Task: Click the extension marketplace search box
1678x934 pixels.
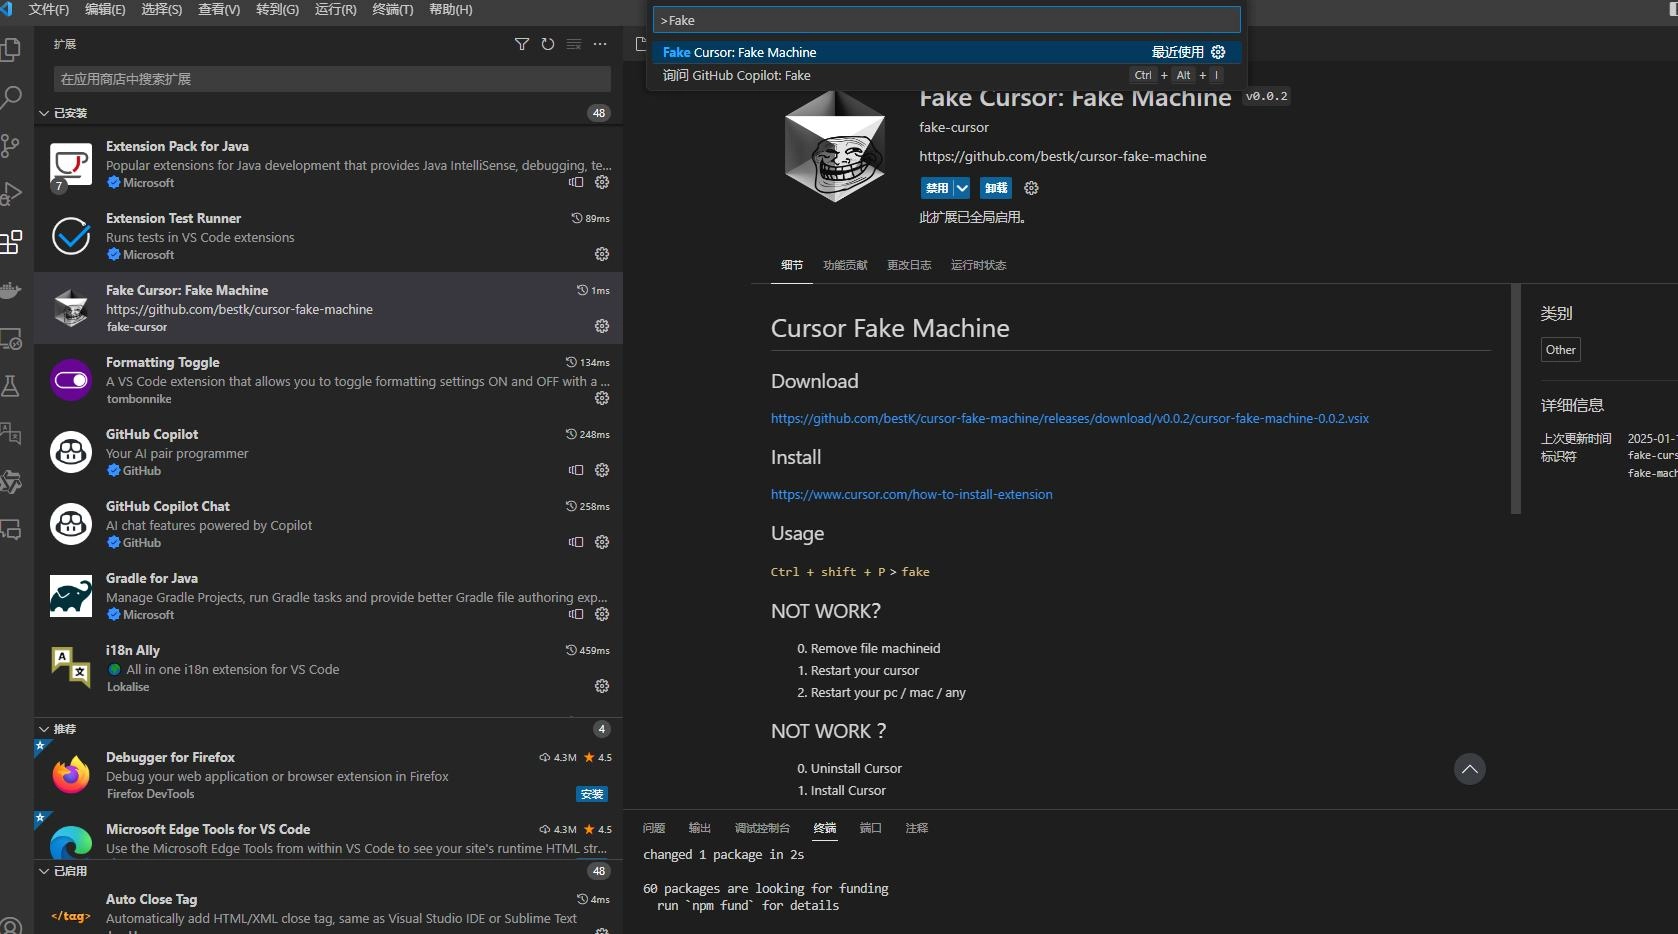Action: (332, 79)
